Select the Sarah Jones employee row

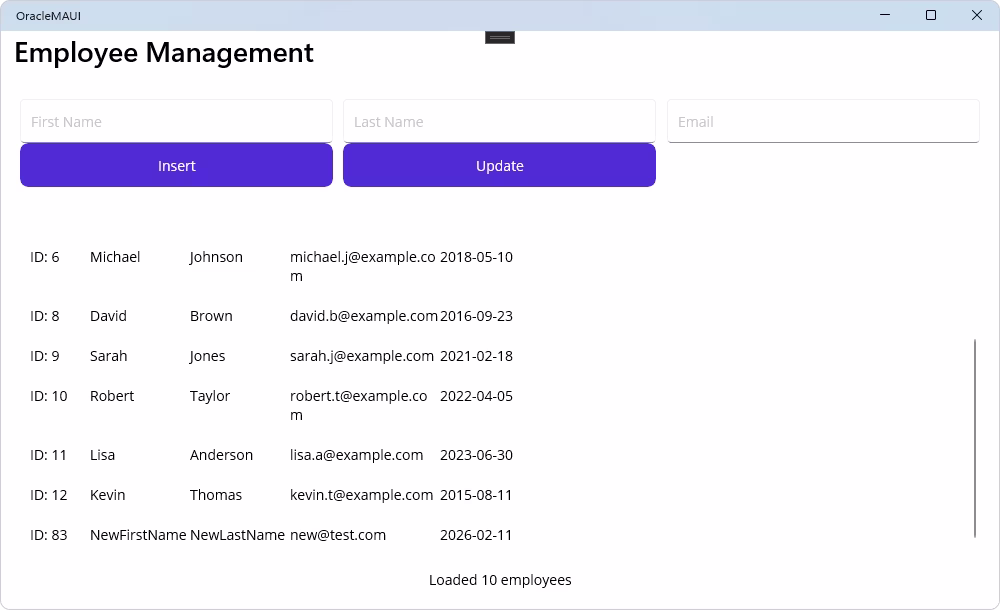[270, 356]
